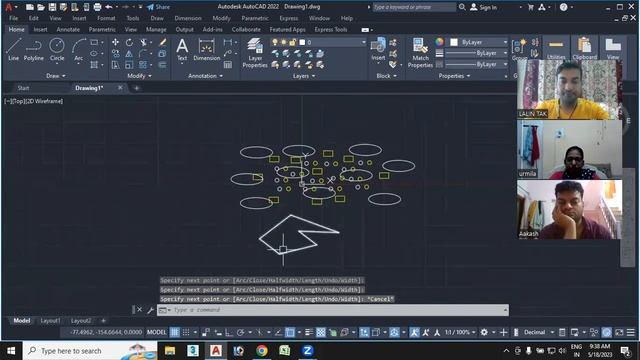Image resolution: width=640 pixels, height=360 pixels.
Task: Select the Rectangle draw tool
Action: pyautogui.click(x=94, y=42)
